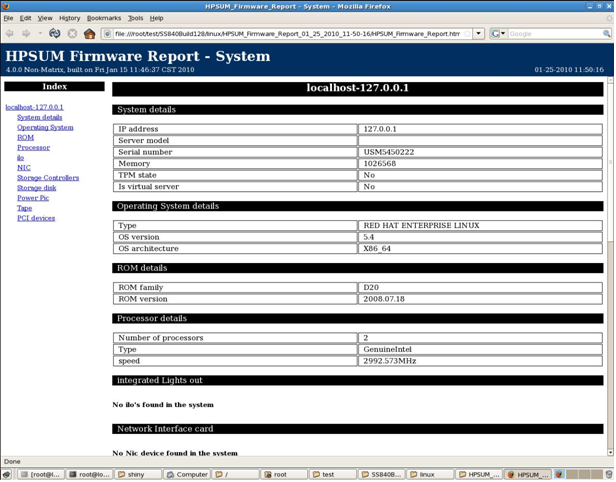Open the Bookmarks menu
Image resolution: width=616 pixels, height=482 pixels.
coord(103,18)
